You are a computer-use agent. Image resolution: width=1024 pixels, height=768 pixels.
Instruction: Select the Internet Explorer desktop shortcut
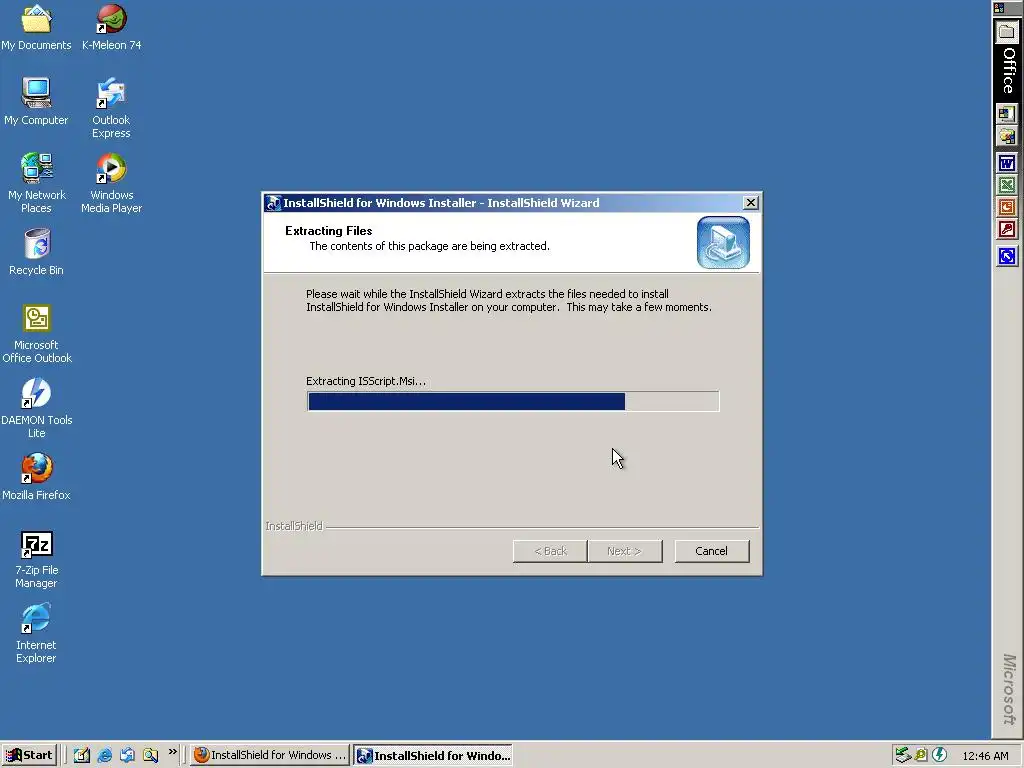coord(36,634)
